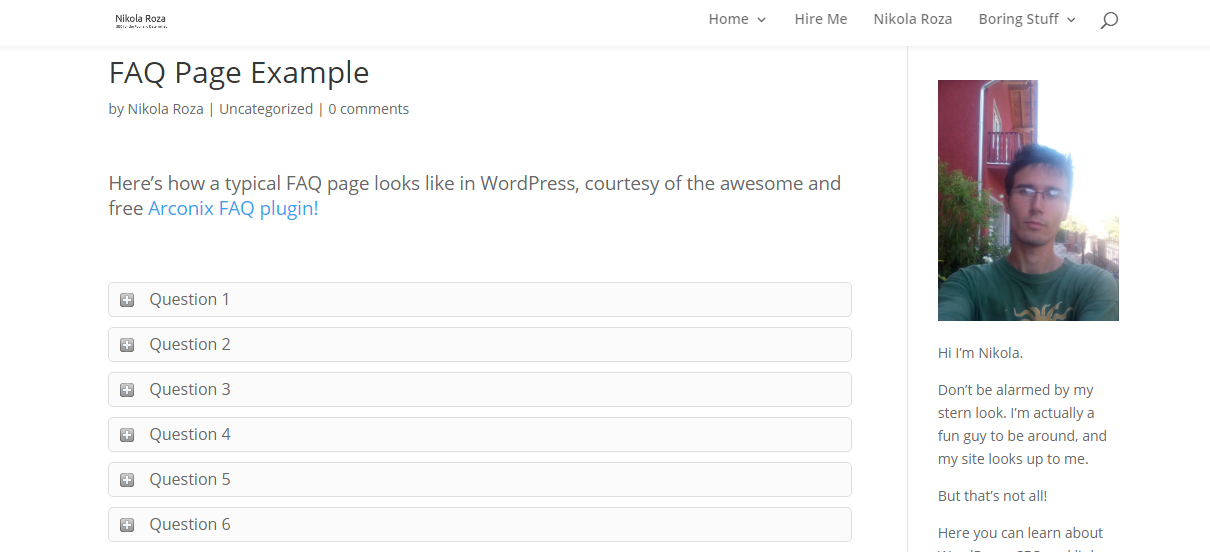Expand the Question 1 accordion title
The image size is (1210, 552).
(190, 300)
